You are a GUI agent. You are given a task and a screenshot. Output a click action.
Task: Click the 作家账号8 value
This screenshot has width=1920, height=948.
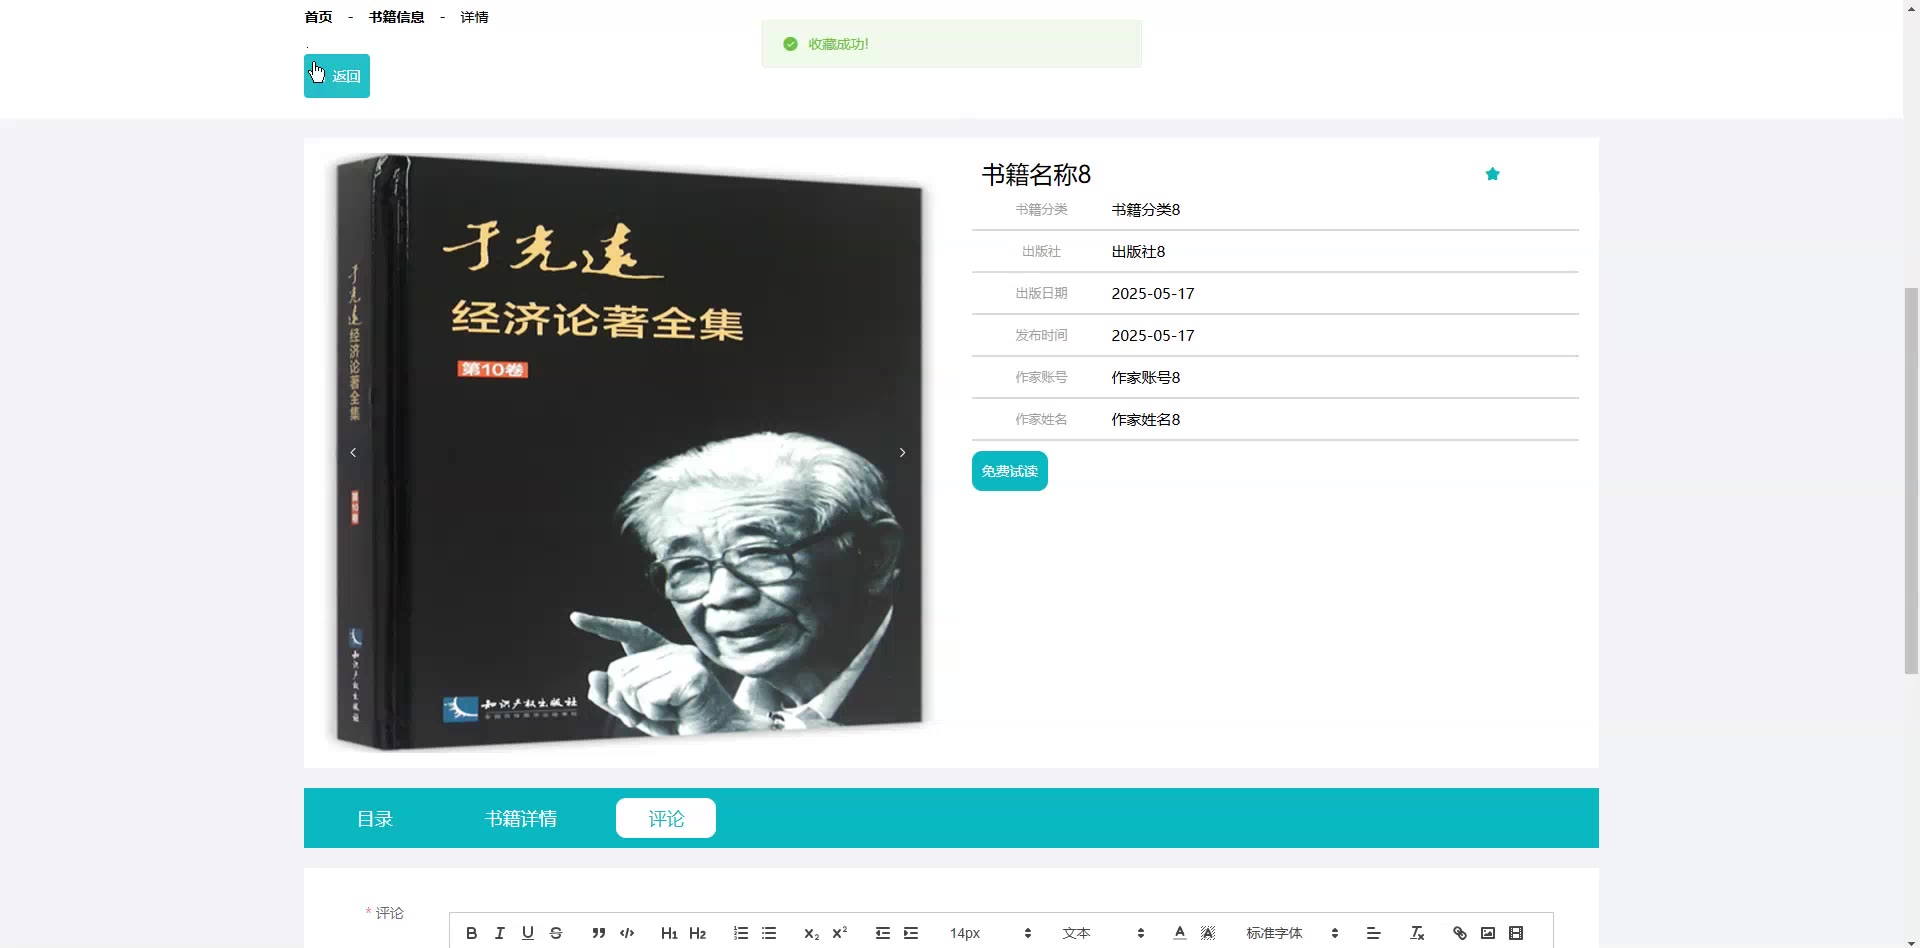coord(1146,378)
